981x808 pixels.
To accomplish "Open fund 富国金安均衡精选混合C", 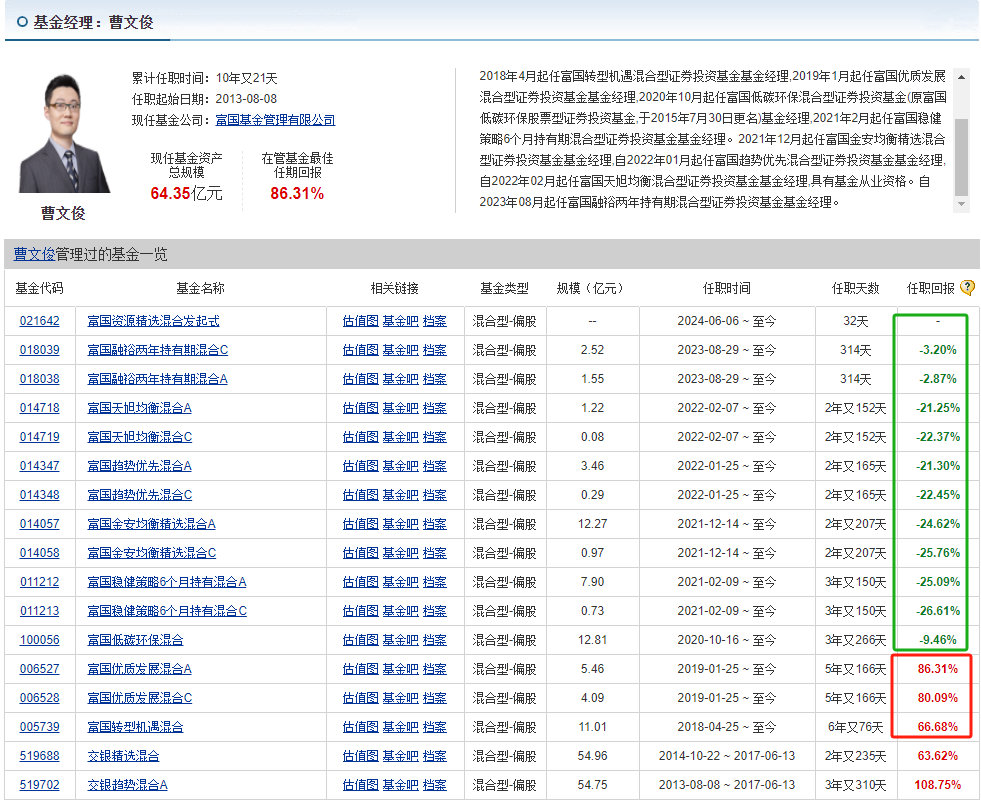I will (151, 553).
